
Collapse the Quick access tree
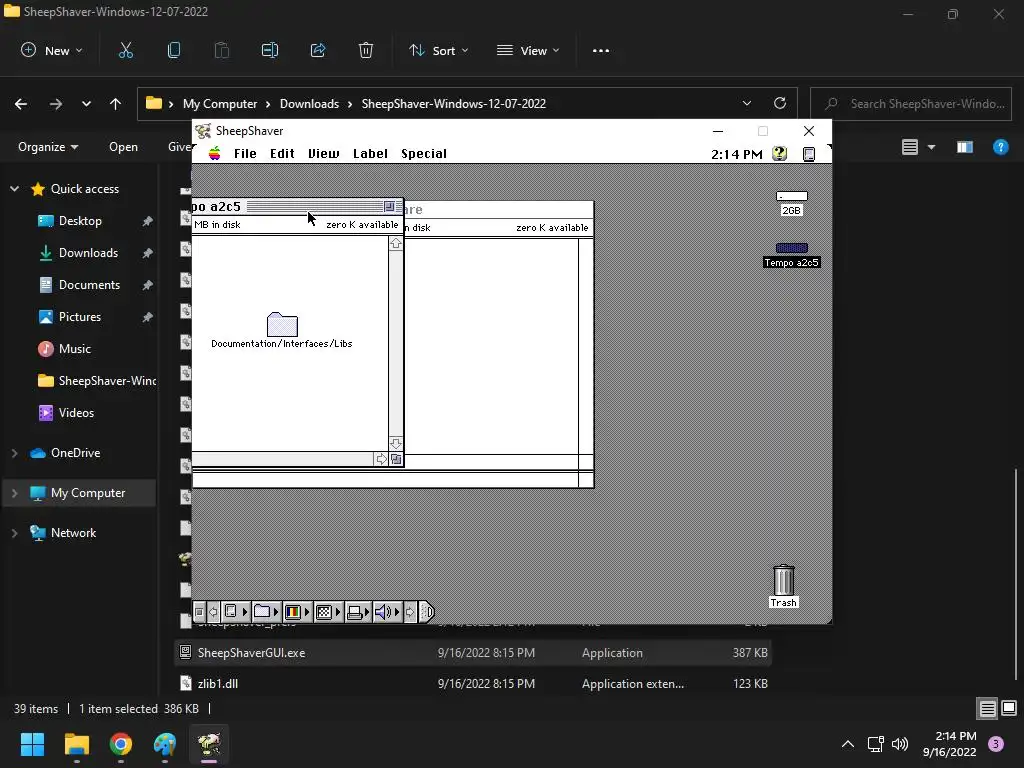pos(14,189)
